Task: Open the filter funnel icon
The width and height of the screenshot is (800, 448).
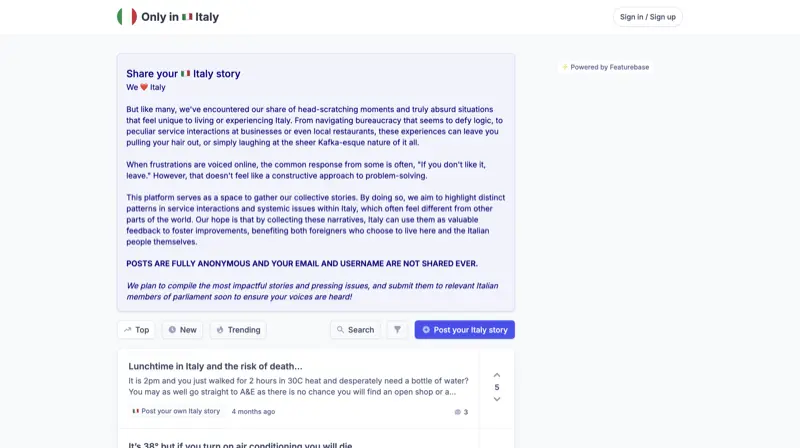Action: [397, 330]
